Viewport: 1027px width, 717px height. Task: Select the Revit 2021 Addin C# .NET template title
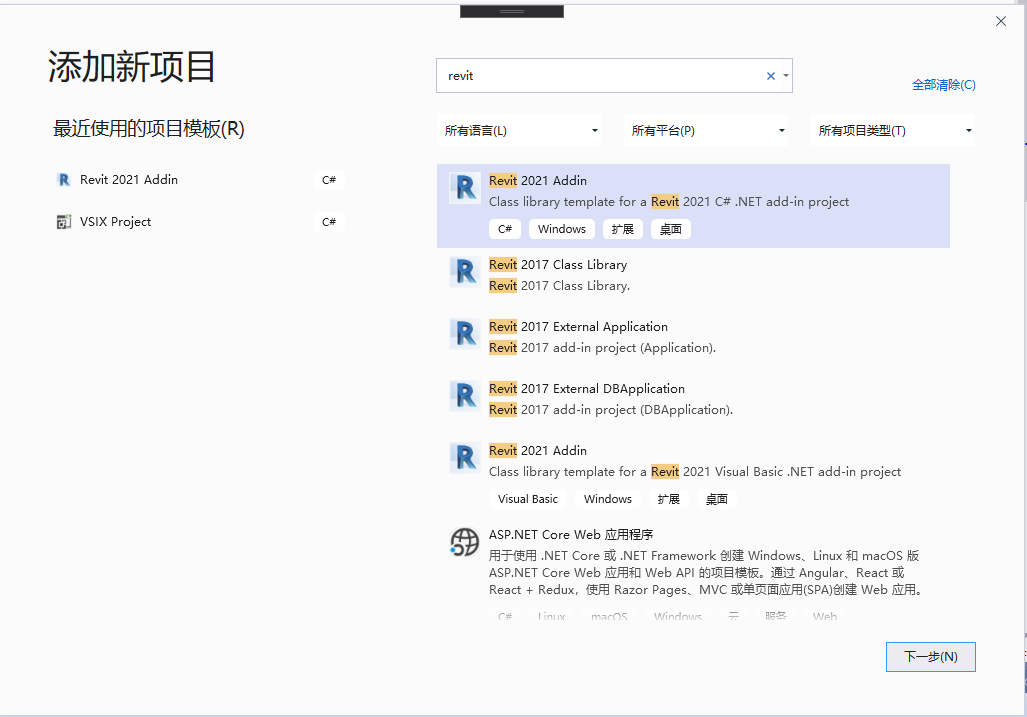pos(538,181)
